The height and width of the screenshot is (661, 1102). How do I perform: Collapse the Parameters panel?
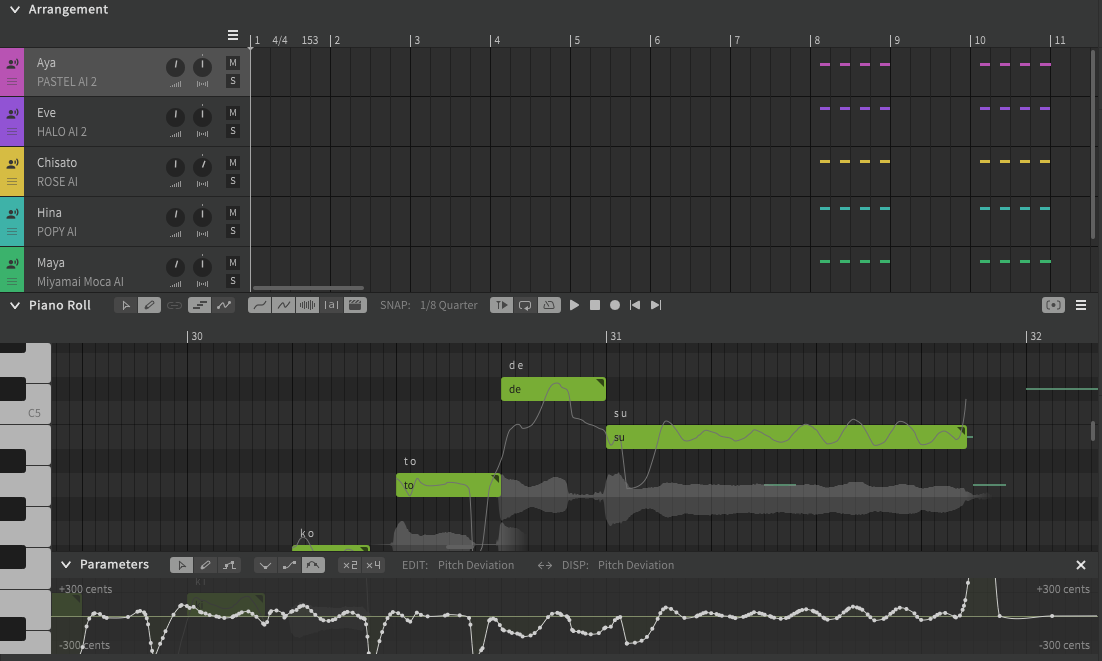pyautogui.click(x=66, y=565)
